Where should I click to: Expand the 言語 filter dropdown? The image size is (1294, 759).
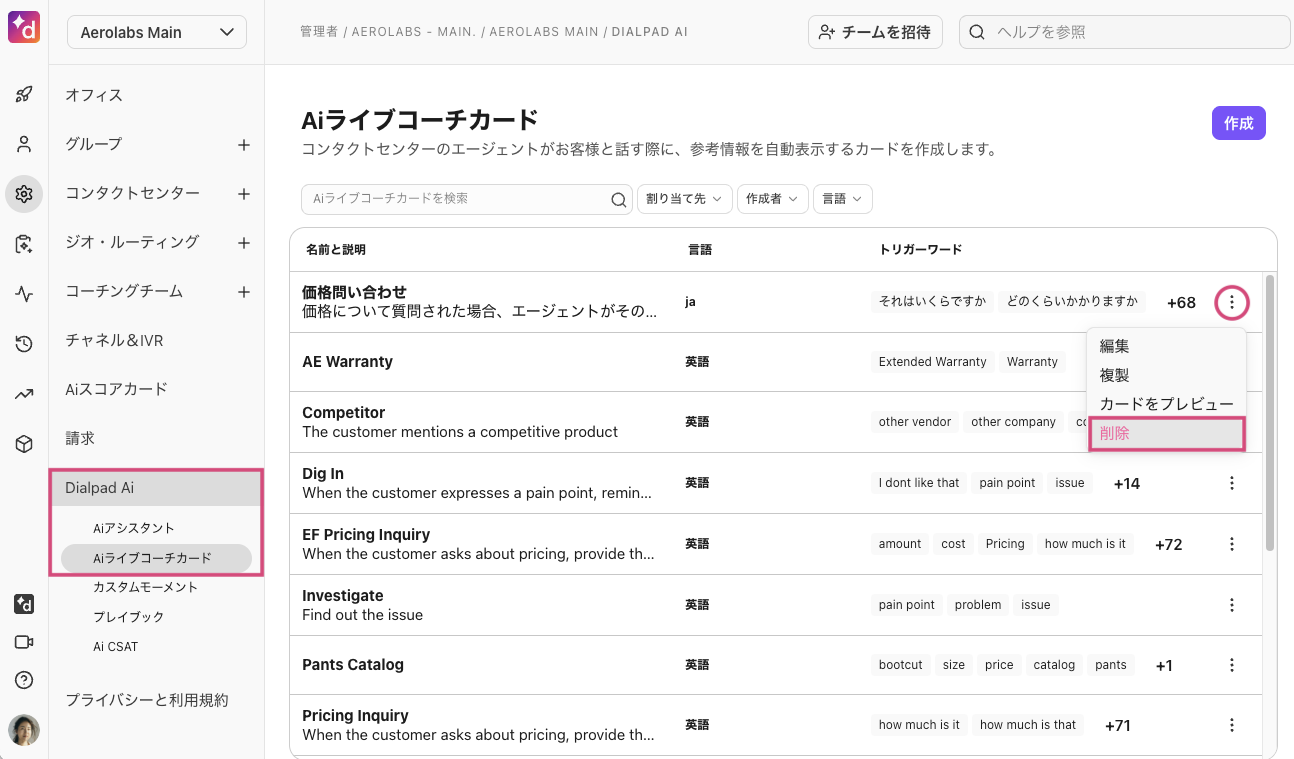(842, 199)
